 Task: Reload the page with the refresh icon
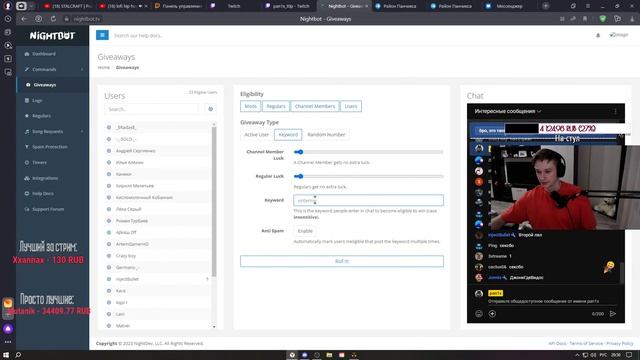click(x=53, y=19)
